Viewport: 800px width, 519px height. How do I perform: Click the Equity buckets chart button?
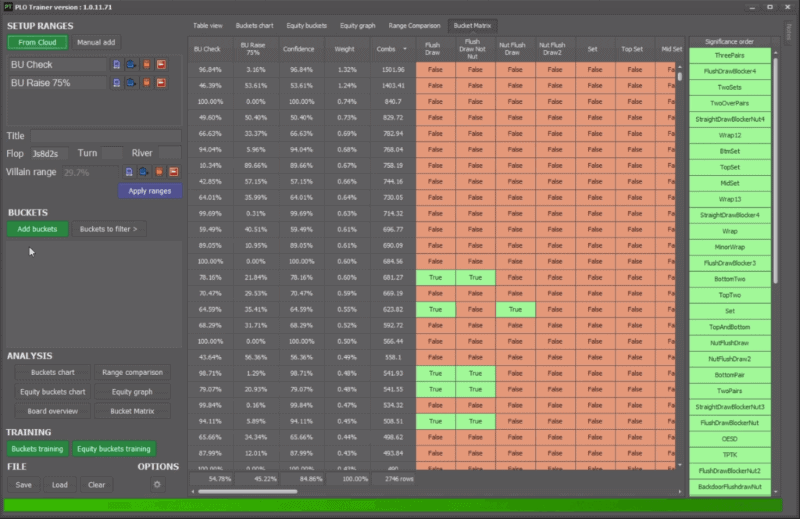(53, 391)
